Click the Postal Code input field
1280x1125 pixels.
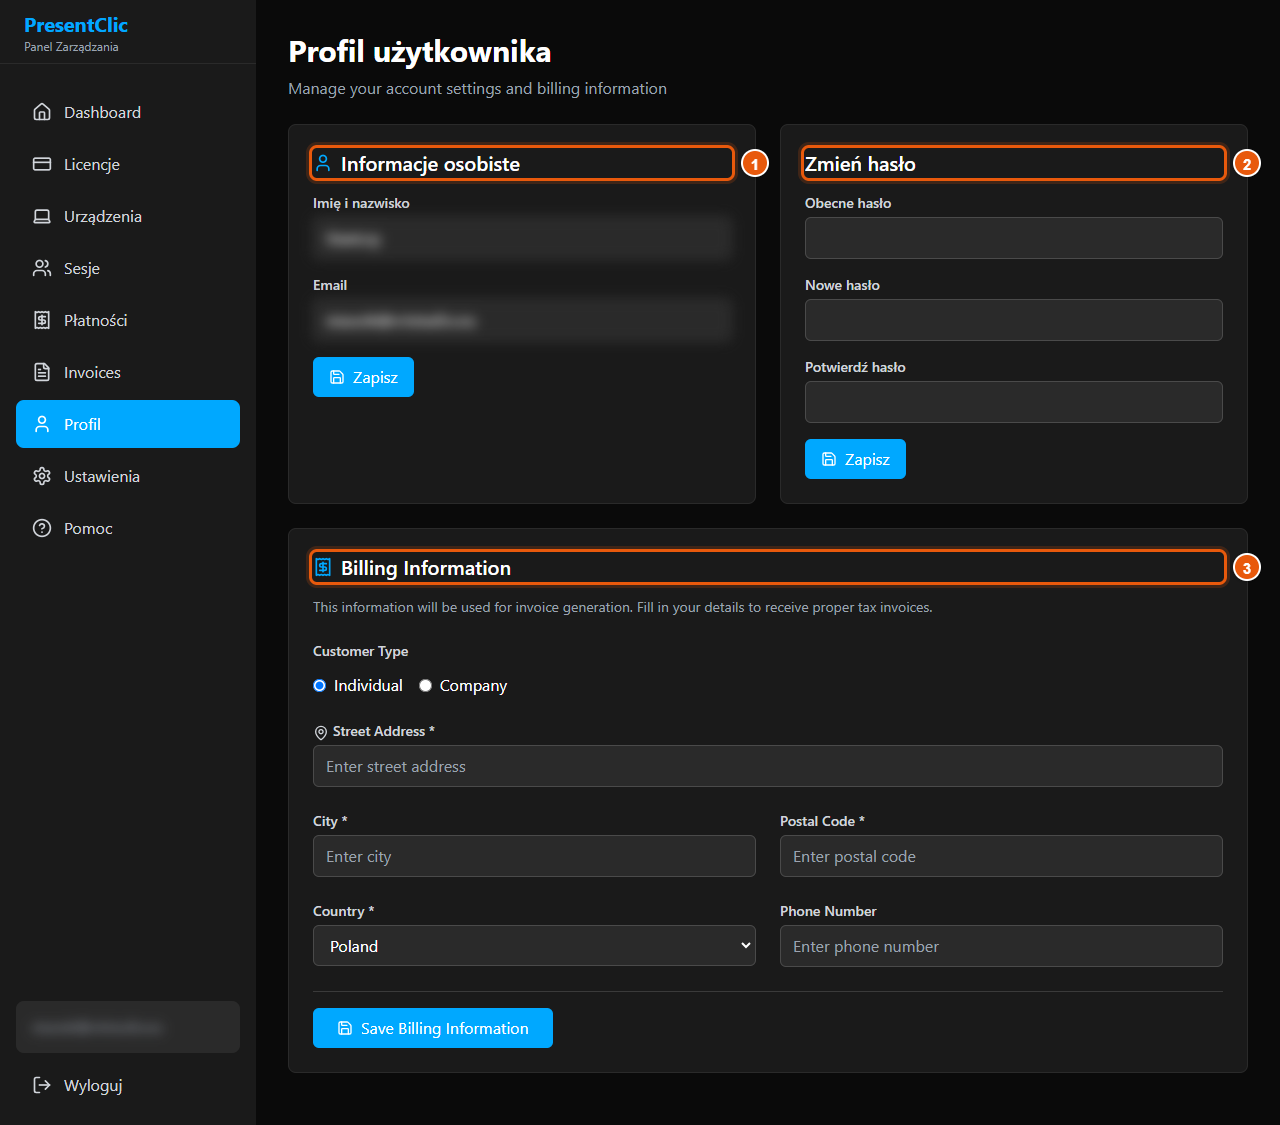tap(1001, 856)
